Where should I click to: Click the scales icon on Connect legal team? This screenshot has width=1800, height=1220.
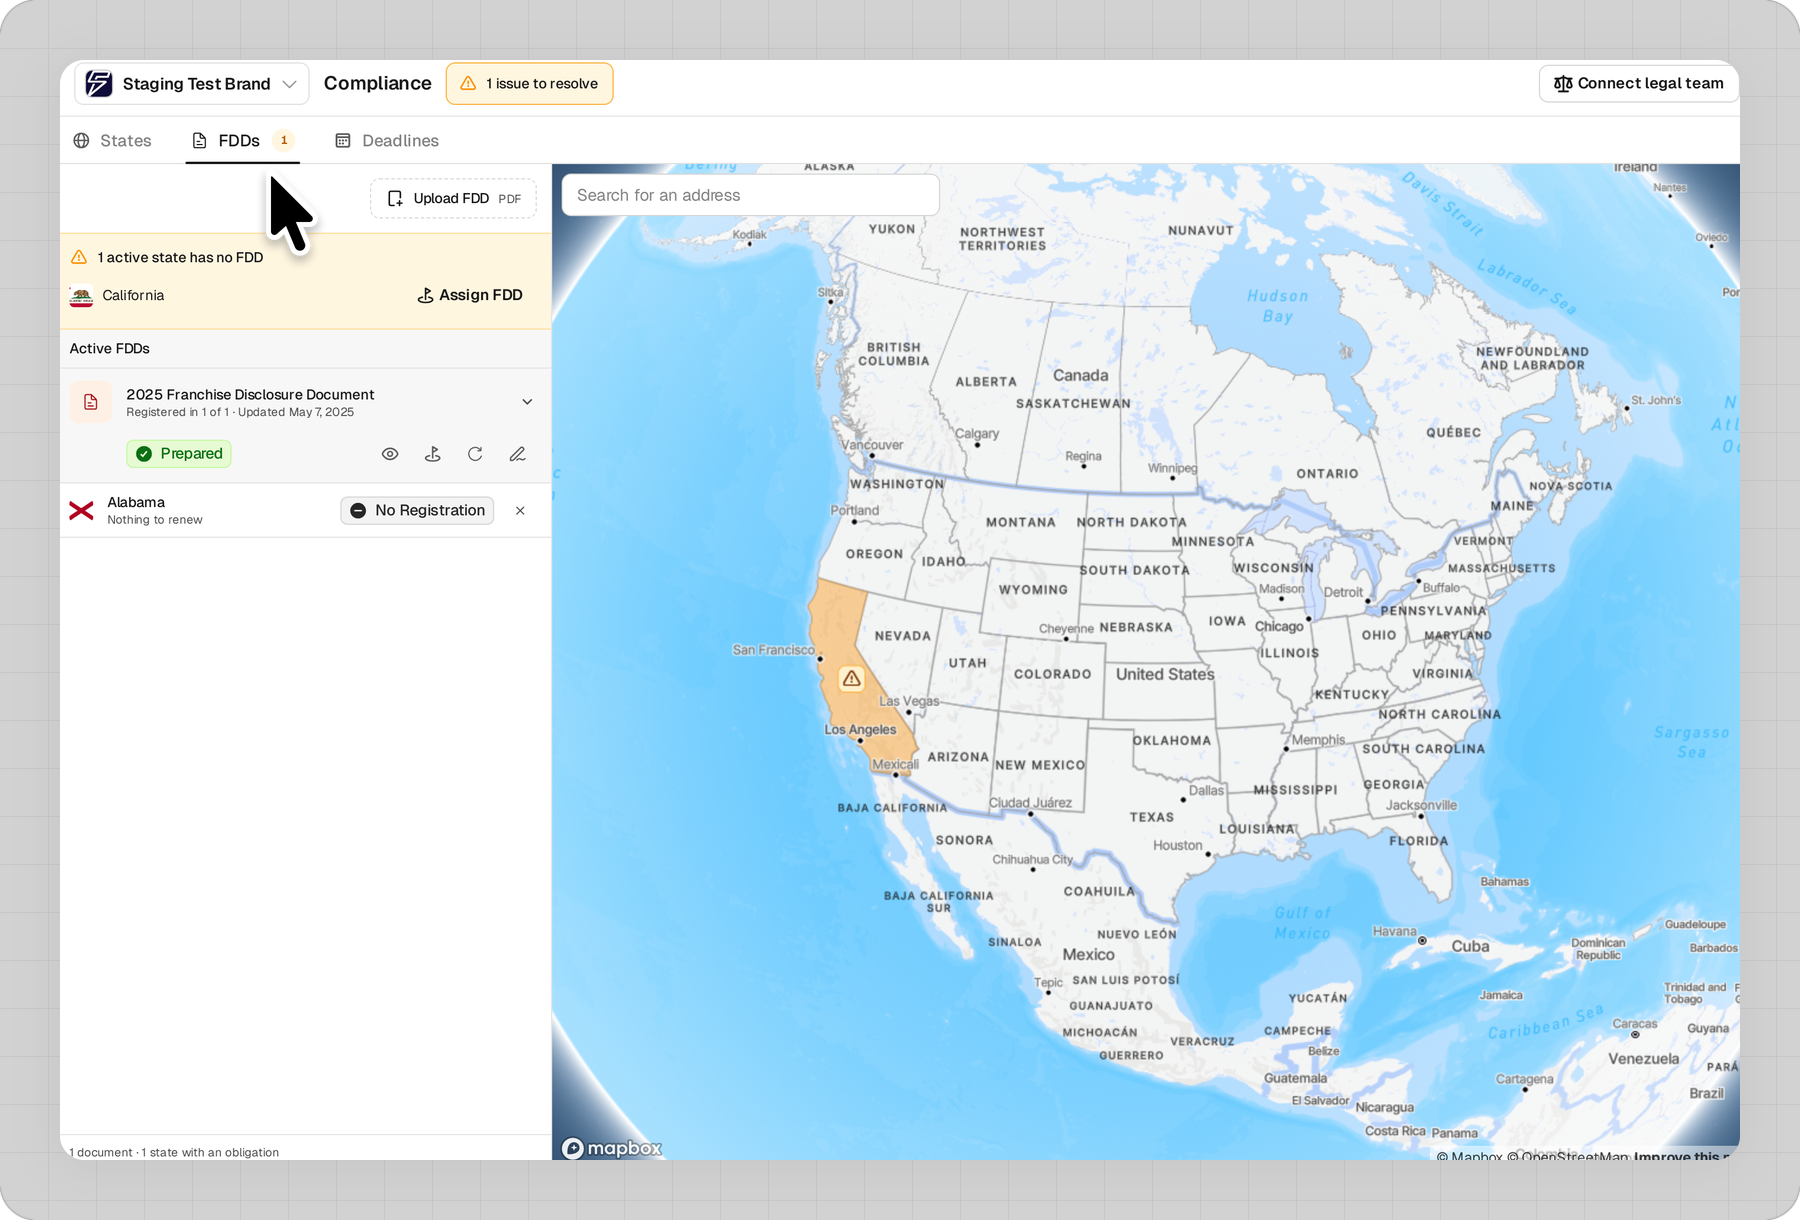tap(1563, 84)
